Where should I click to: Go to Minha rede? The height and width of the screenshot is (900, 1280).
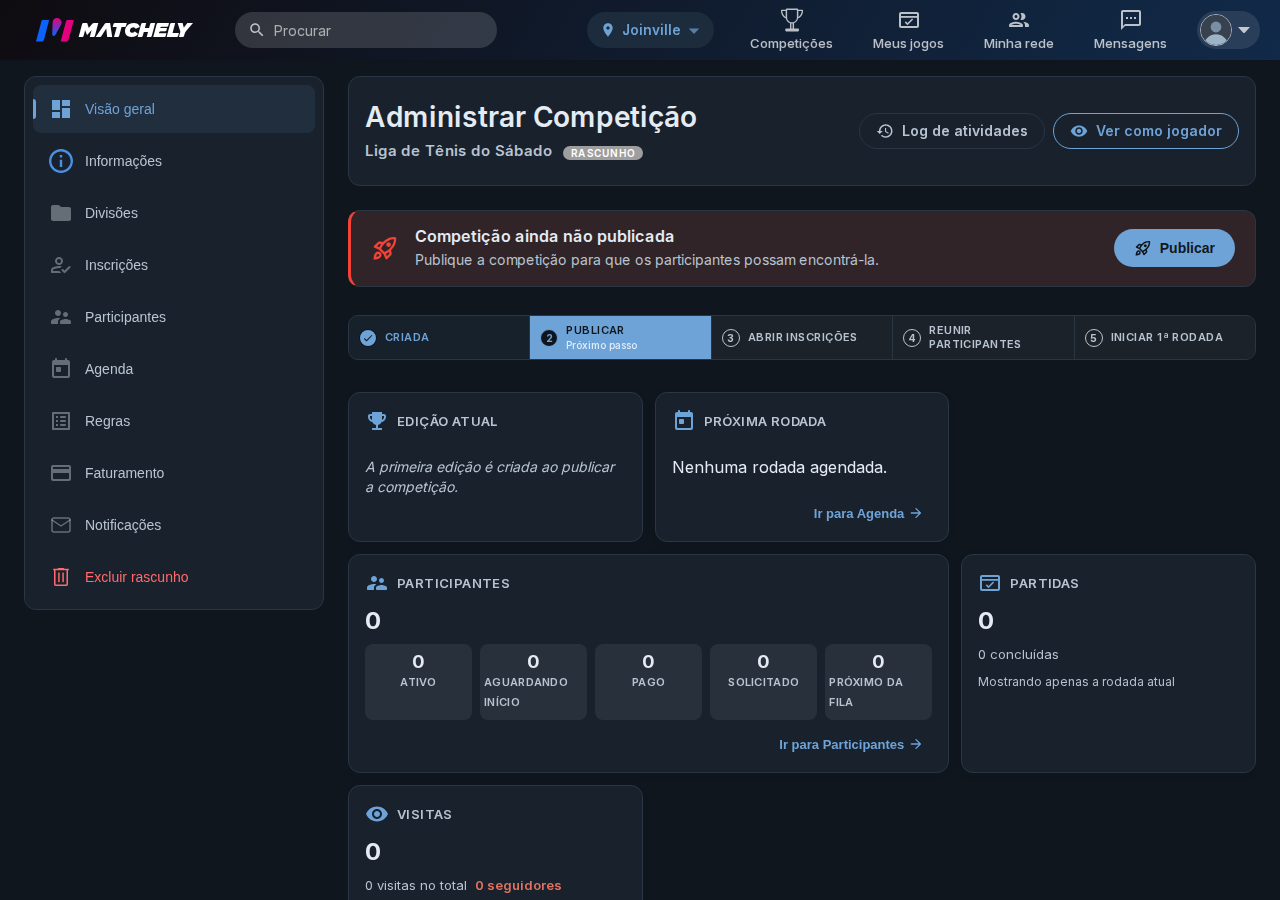(x=1019, y=30)
